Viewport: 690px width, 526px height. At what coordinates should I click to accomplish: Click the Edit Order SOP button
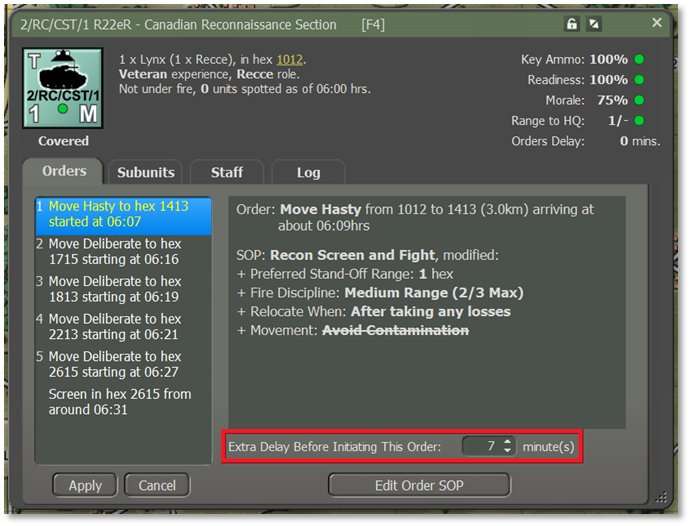tap(418, 485)
